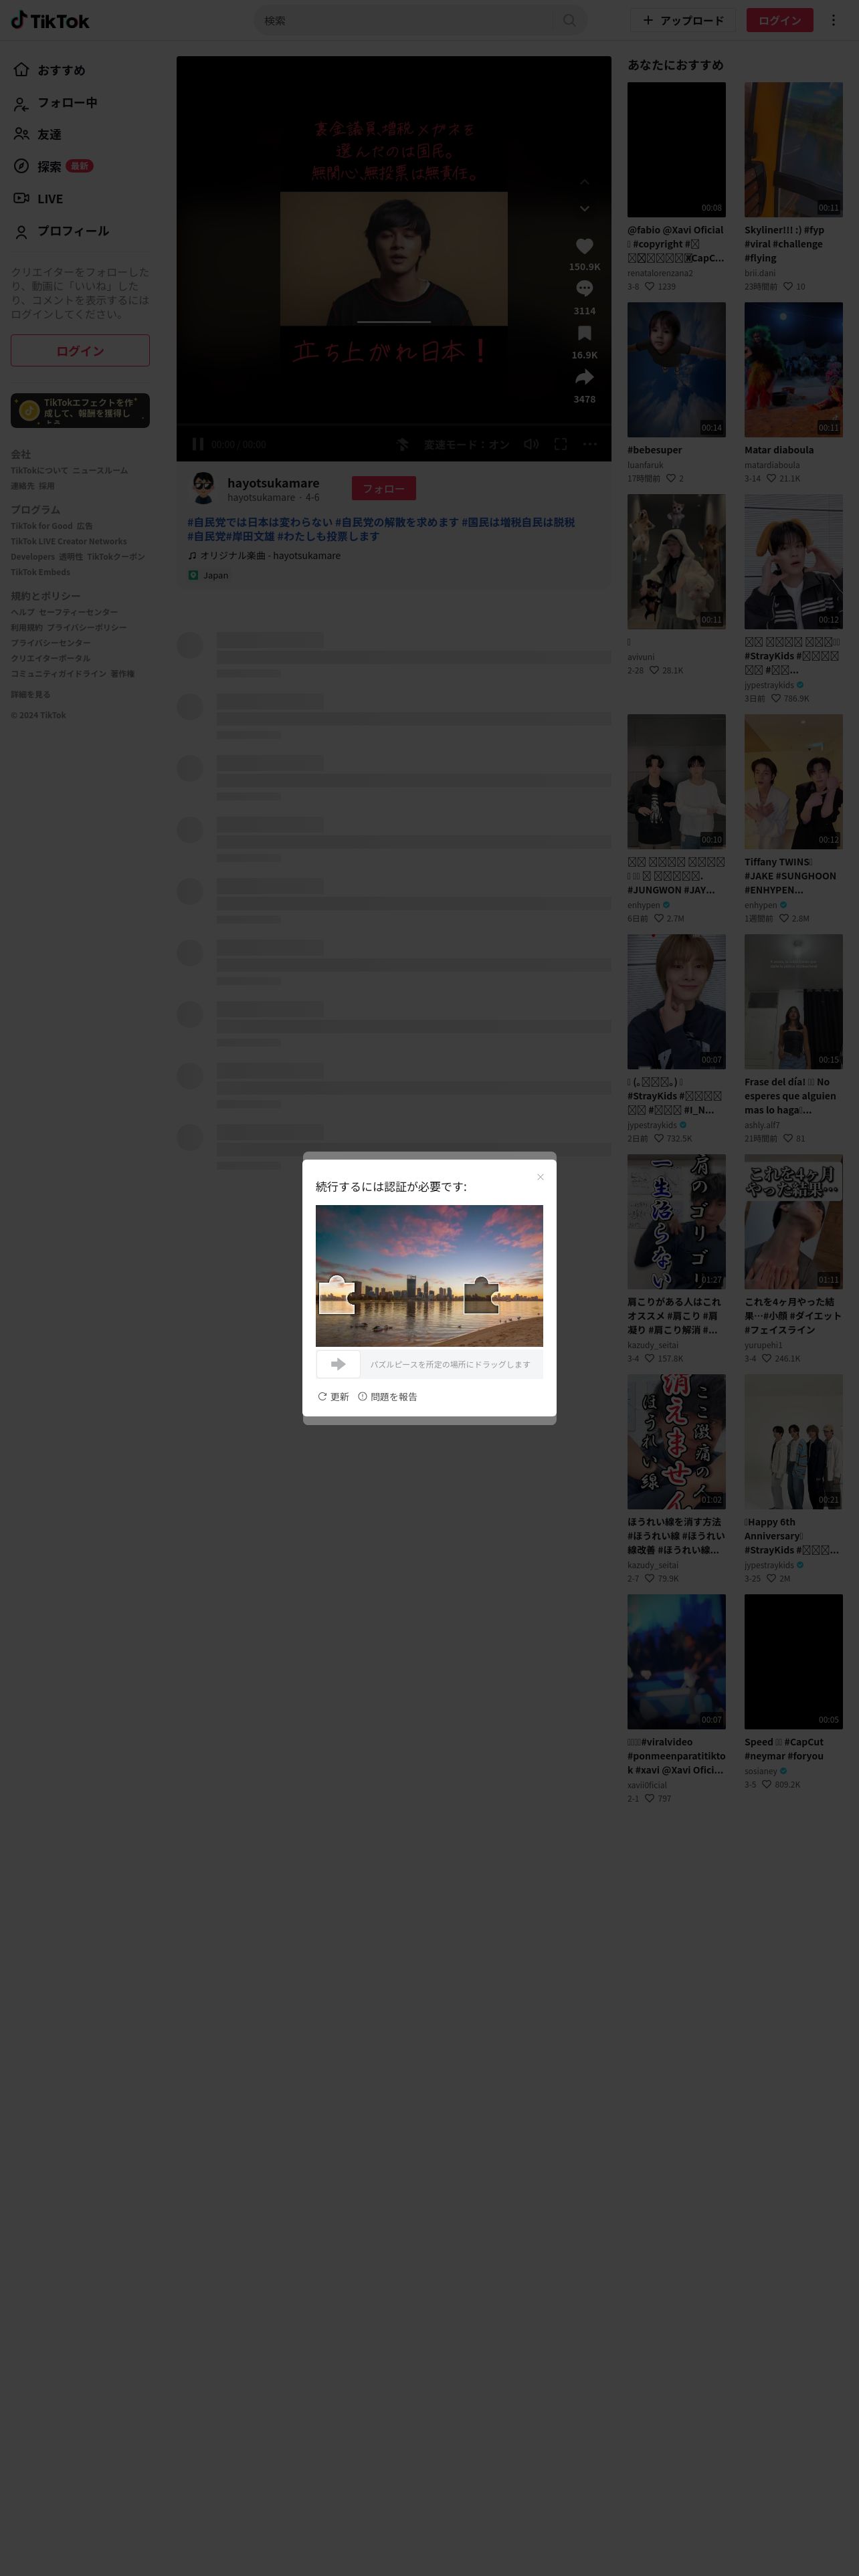This screenshot has height=2576, width=859.
Task: Open the プロフィール Profile sidebar item
Action: pyautogui.click(x=62, y=231)
